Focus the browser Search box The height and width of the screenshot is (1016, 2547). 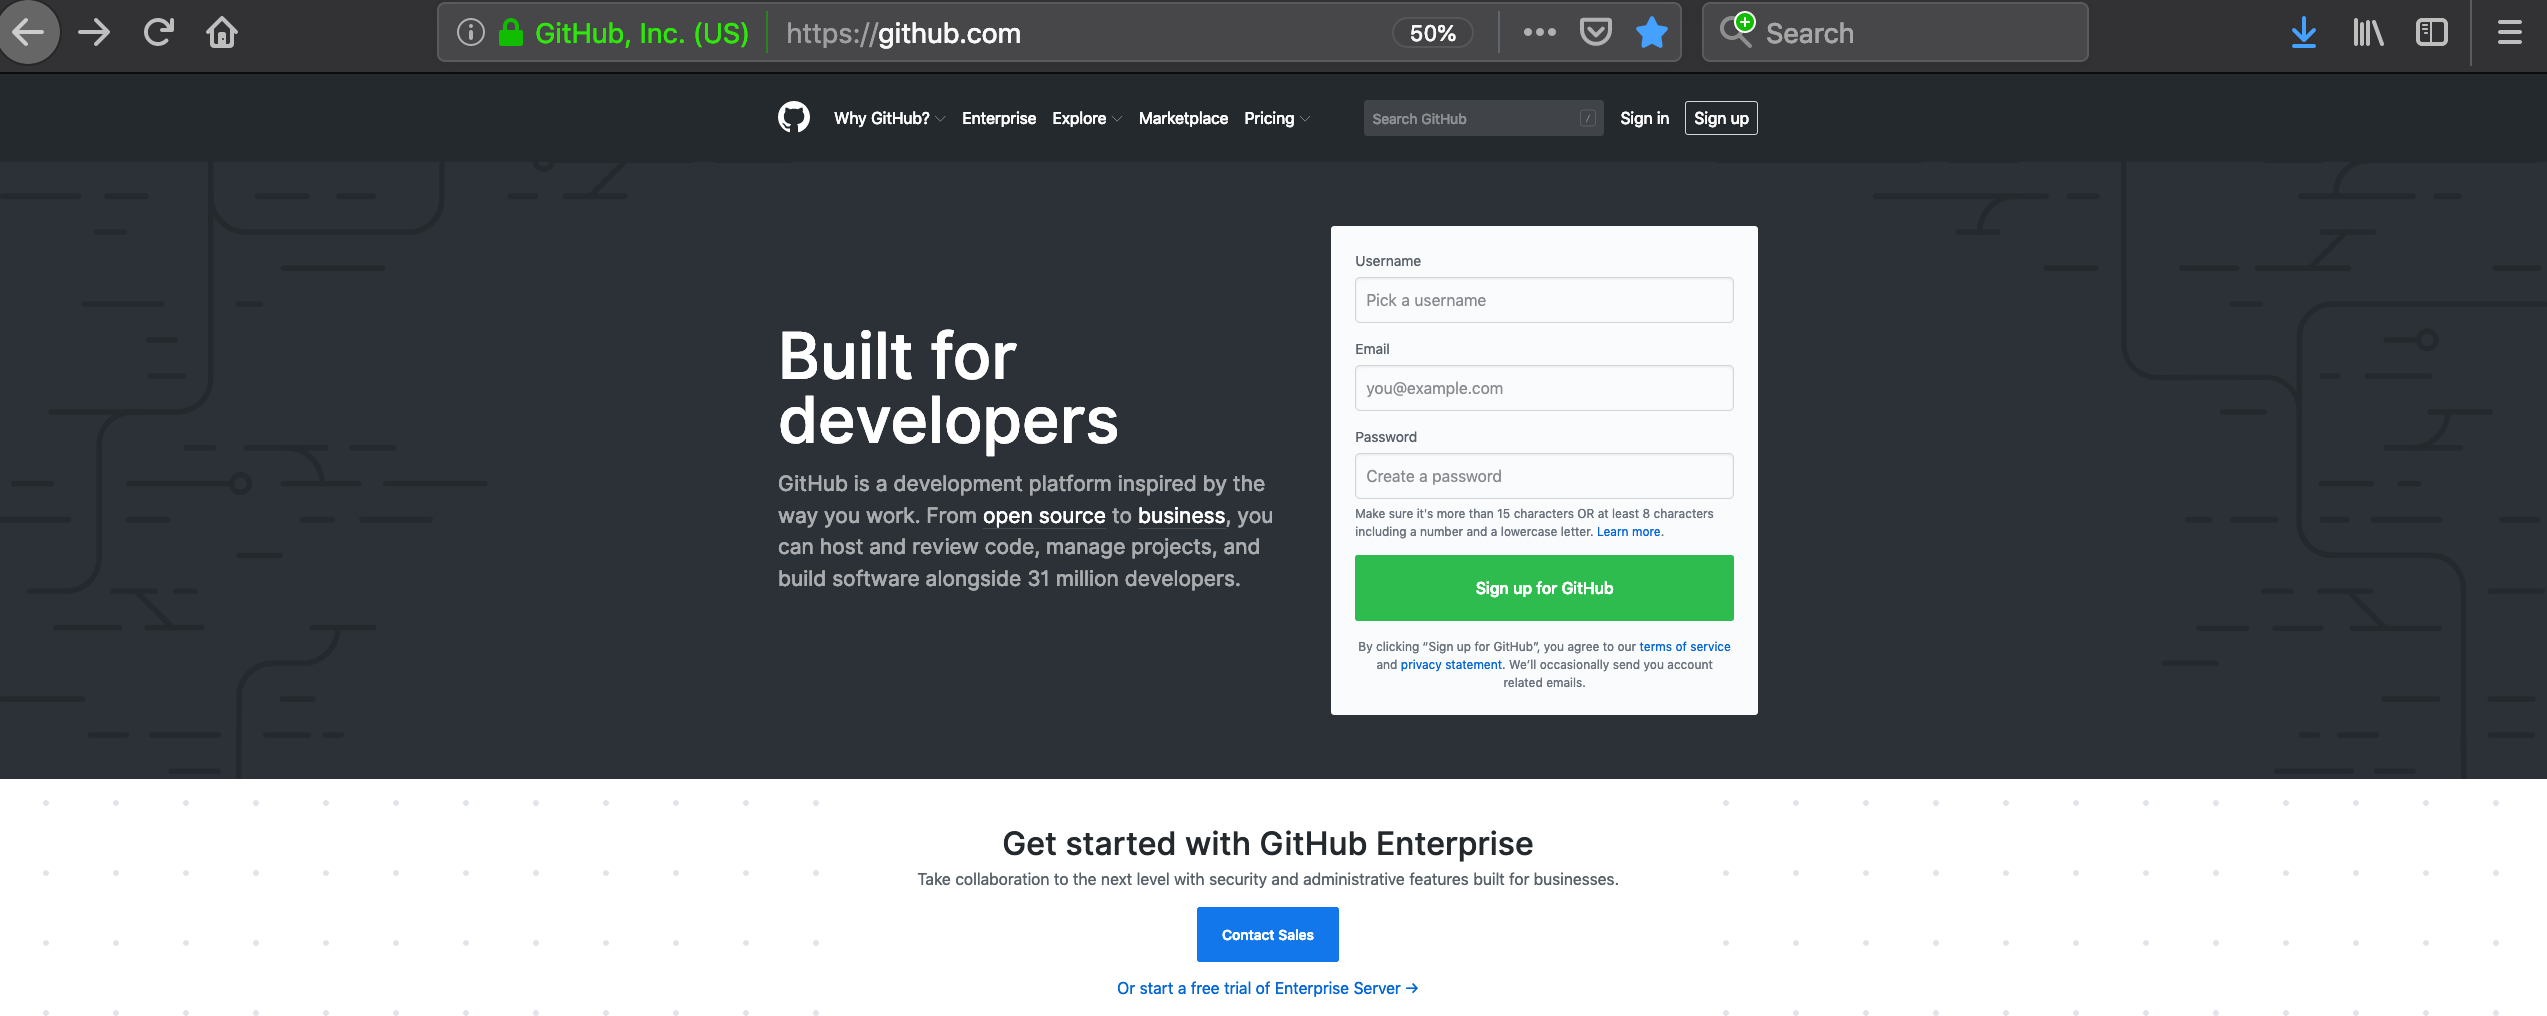pos(1895,33)
